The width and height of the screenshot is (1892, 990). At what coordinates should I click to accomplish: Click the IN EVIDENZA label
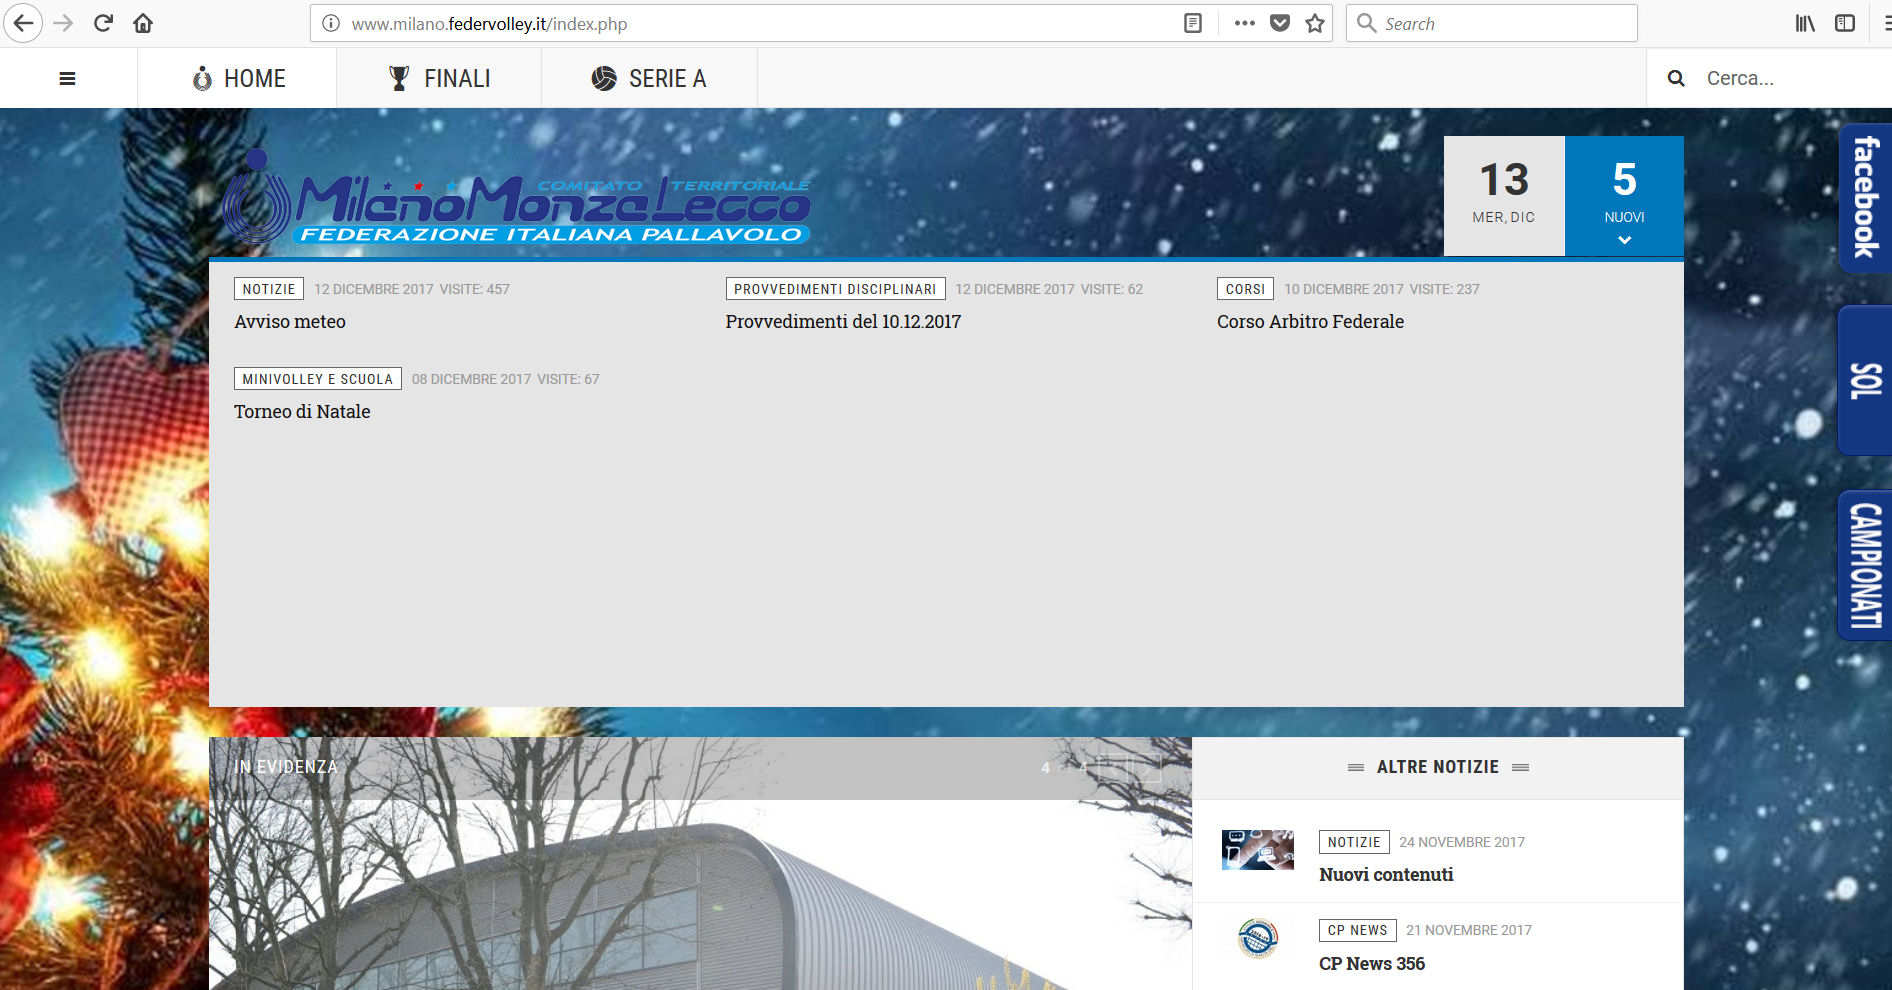(286, 767)
